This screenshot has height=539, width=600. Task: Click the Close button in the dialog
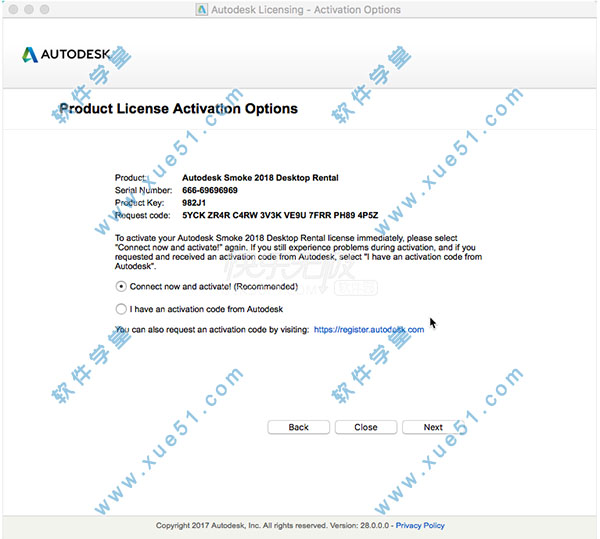[366, 427]
